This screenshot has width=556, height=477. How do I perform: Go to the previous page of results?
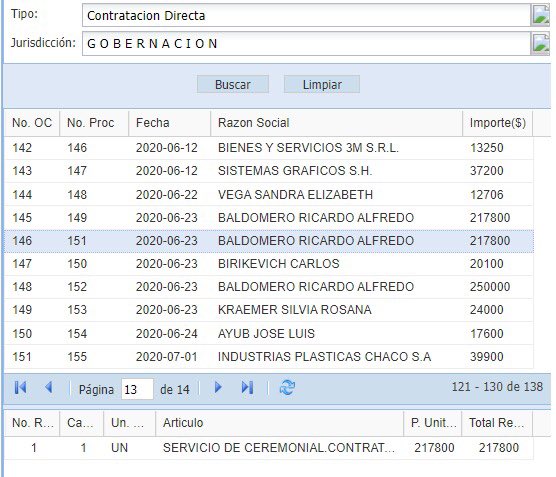[49, 387]
